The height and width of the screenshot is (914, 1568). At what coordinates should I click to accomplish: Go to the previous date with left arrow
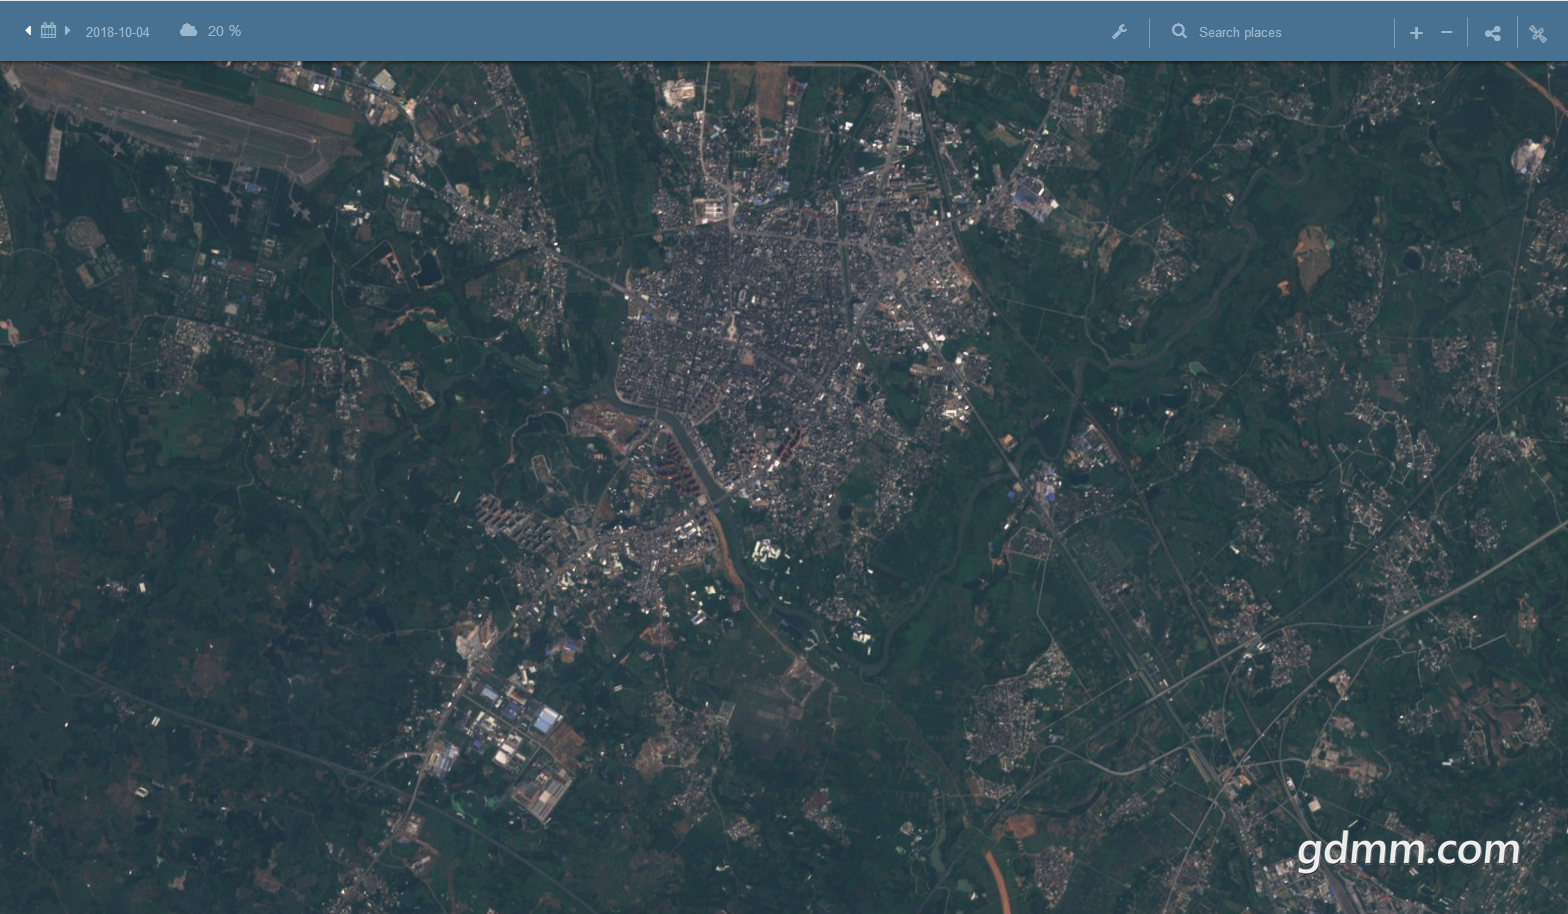point(28,31)
